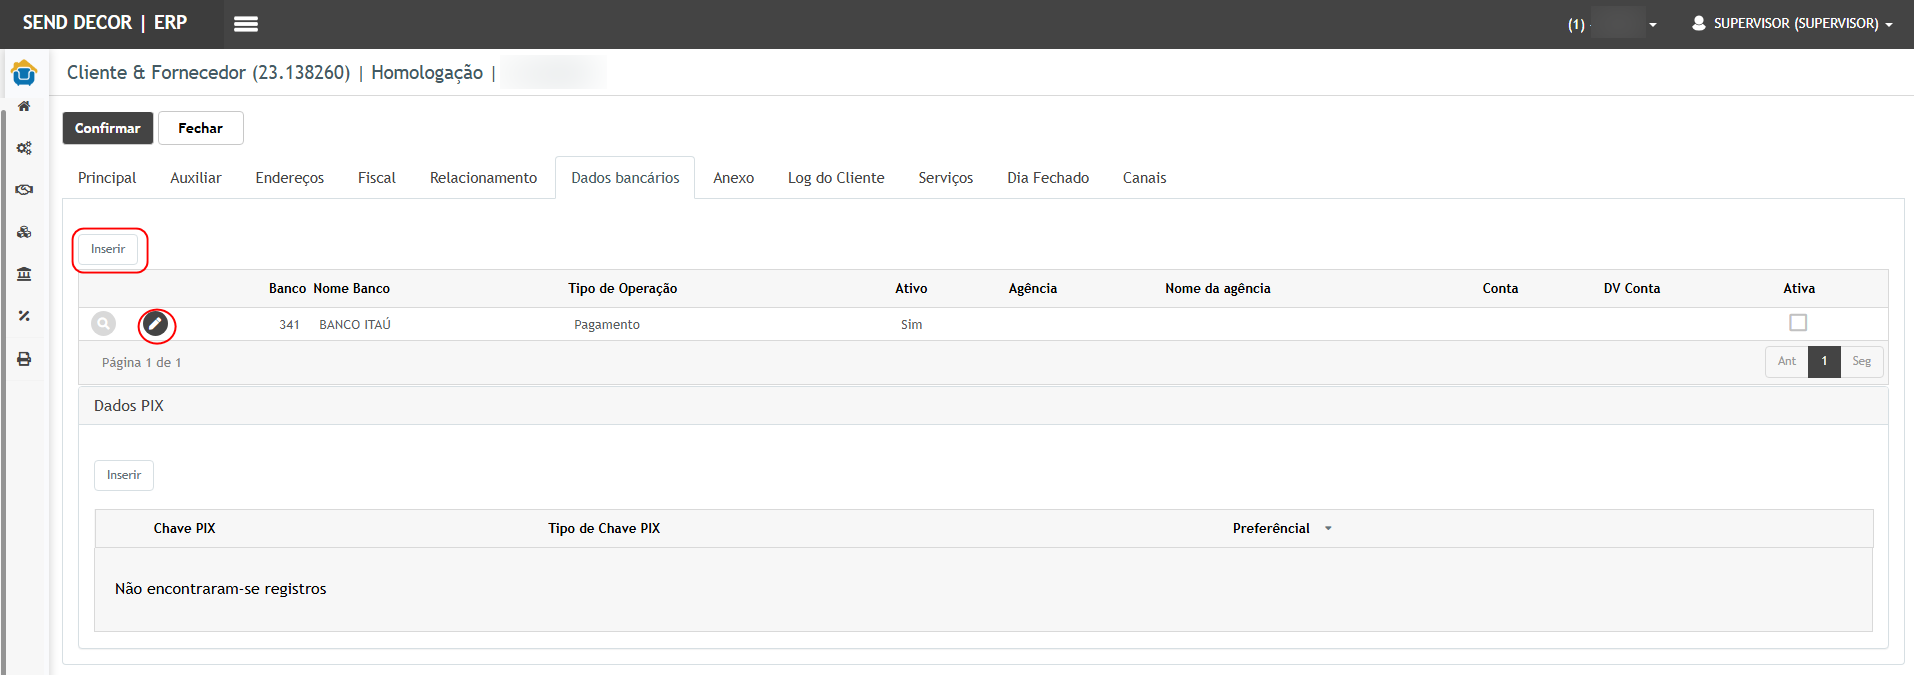1914x675 pixels.
Task: Select the Relacionamento tab
Action: (x=483, y=178)
